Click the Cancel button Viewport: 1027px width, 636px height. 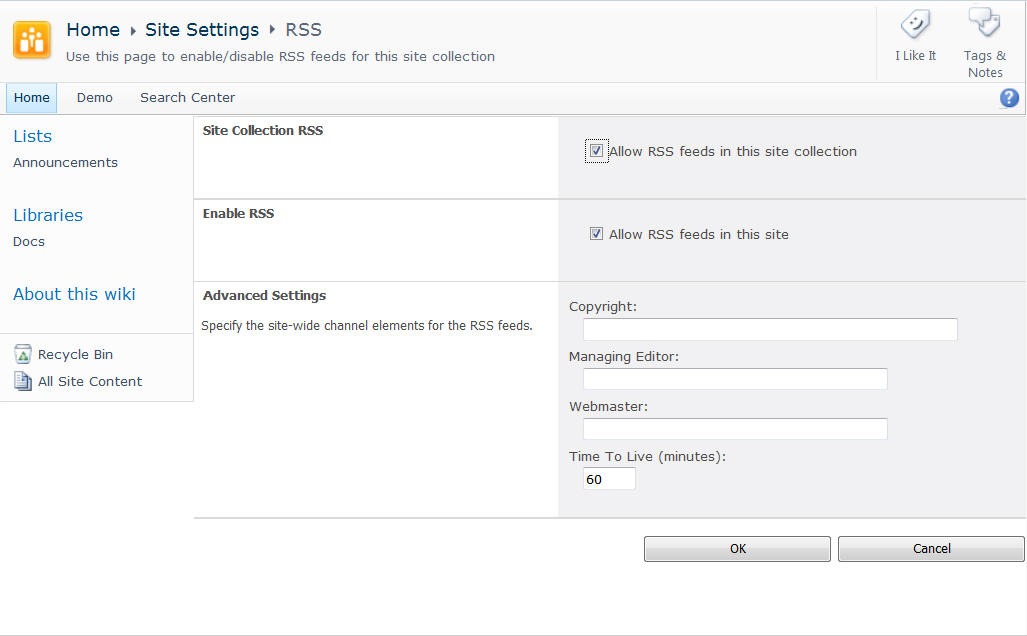tap(930, 548)
